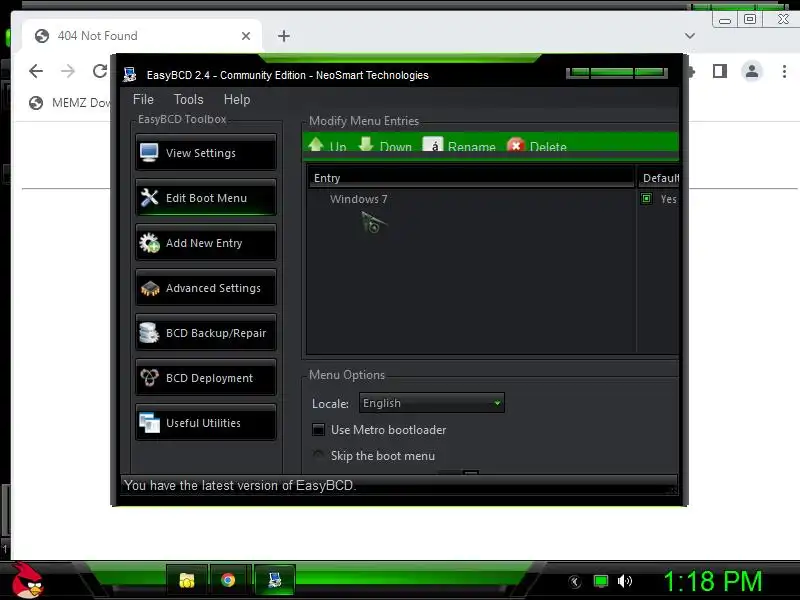Open the Chrome profile avatar
This screenshot has width=800, height=600.
pos(752,71)
